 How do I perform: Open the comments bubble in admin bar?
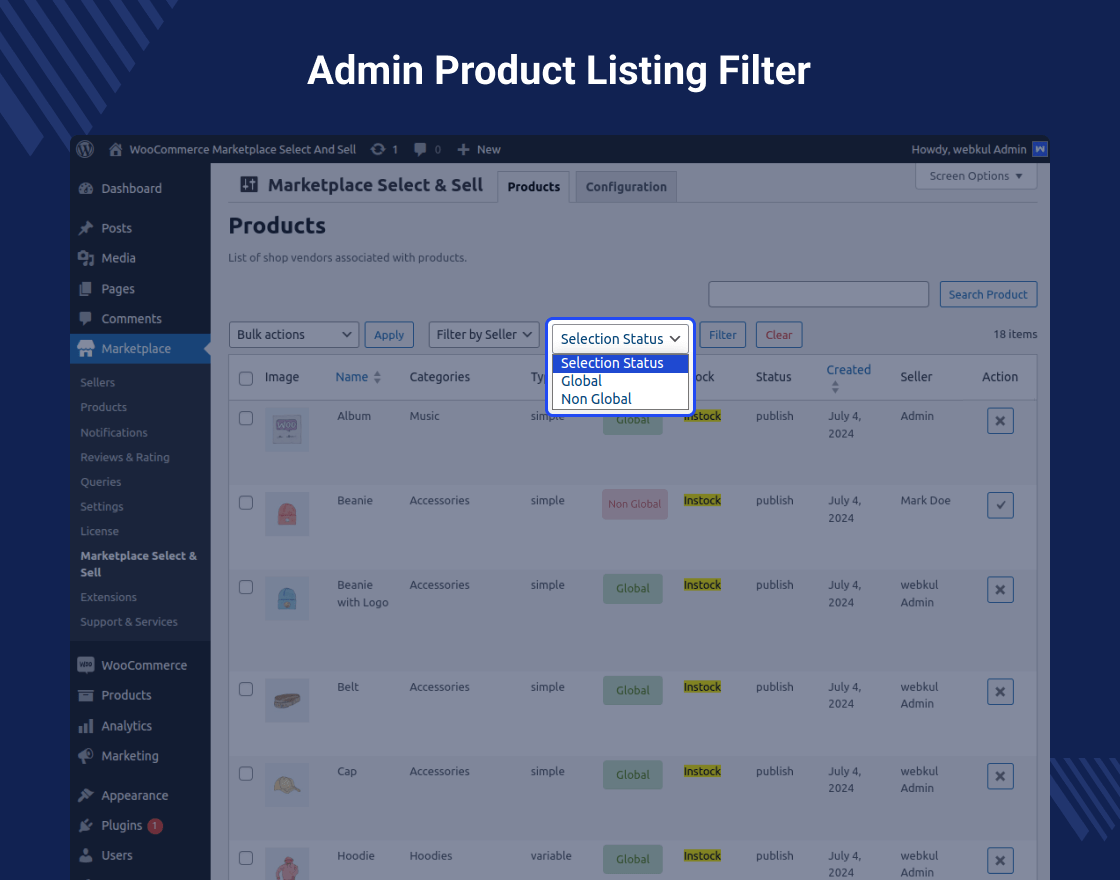click(420, 149)
